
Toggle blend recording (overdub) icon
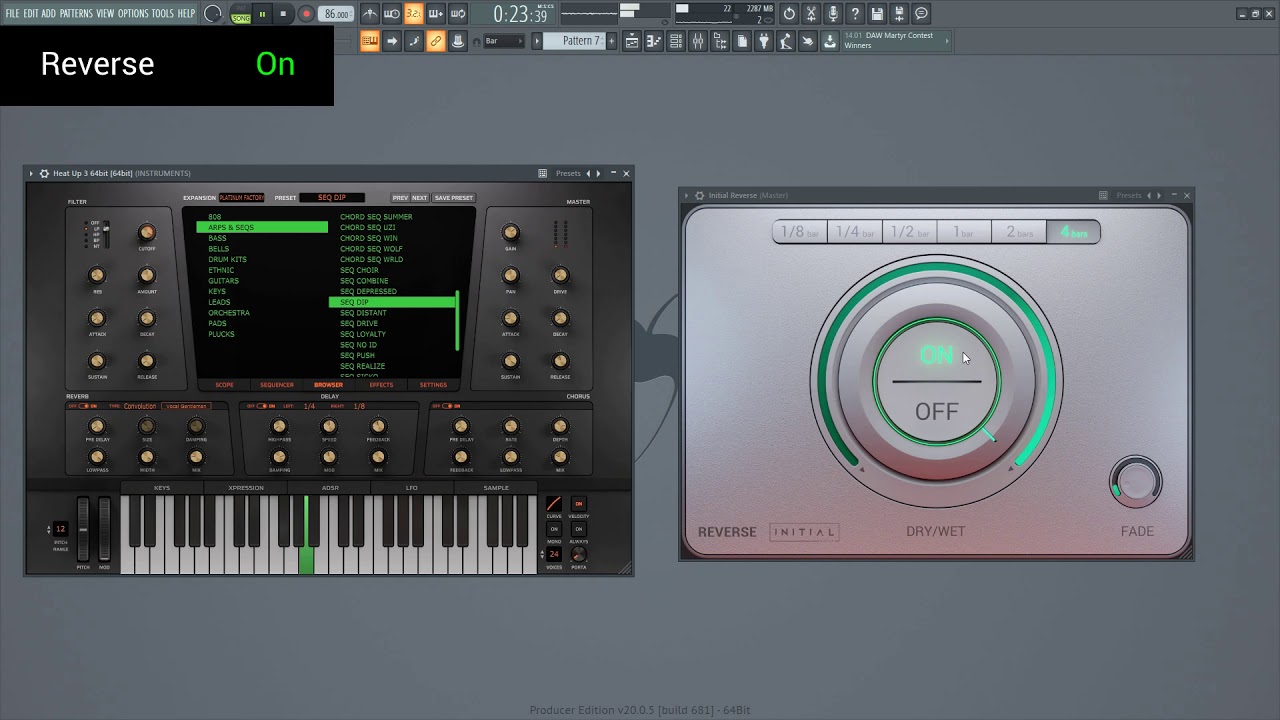435,14
